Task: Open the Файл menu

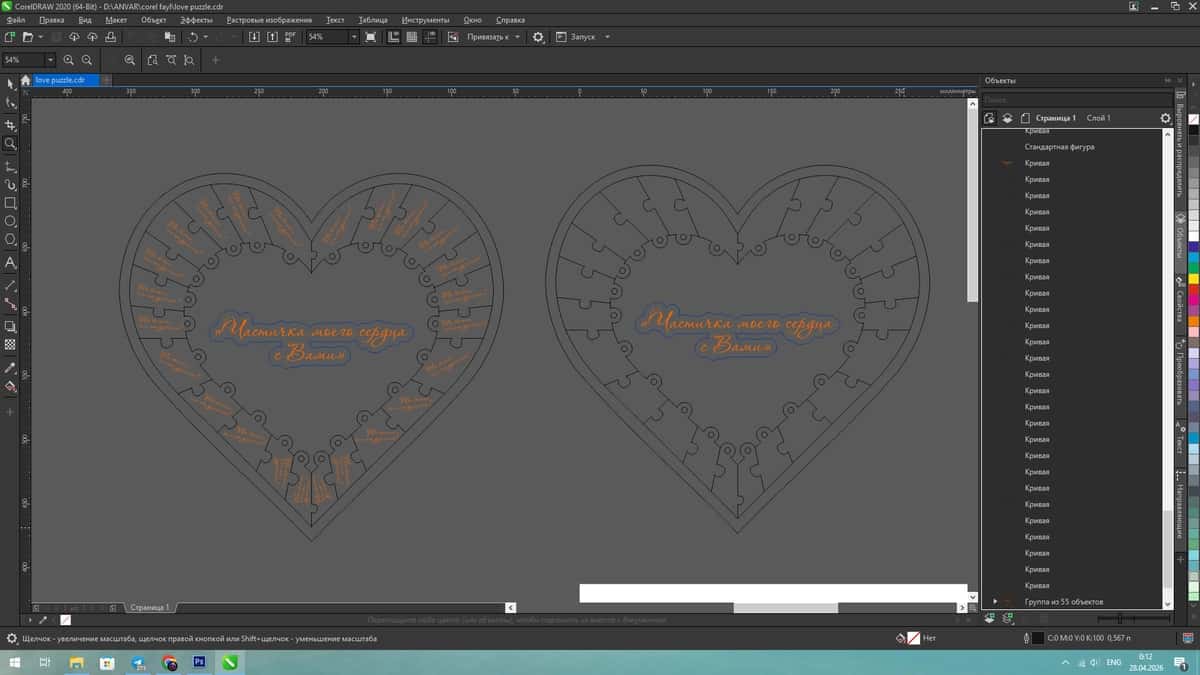Action: 16,20
